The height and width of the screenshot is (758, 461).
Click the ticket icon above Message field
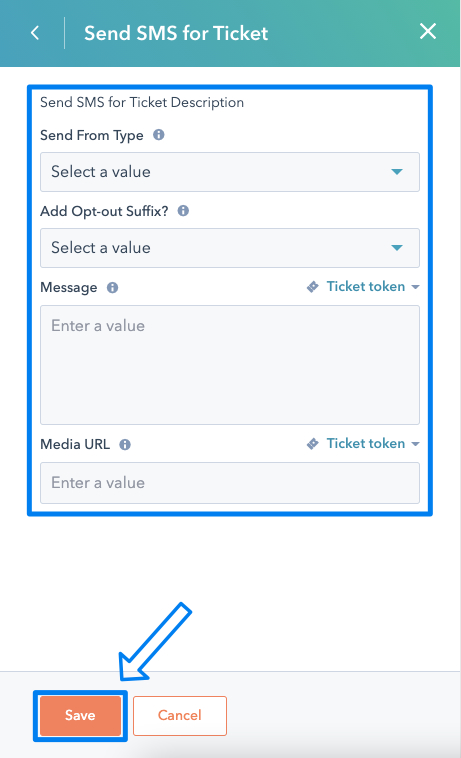coord(313,287)
